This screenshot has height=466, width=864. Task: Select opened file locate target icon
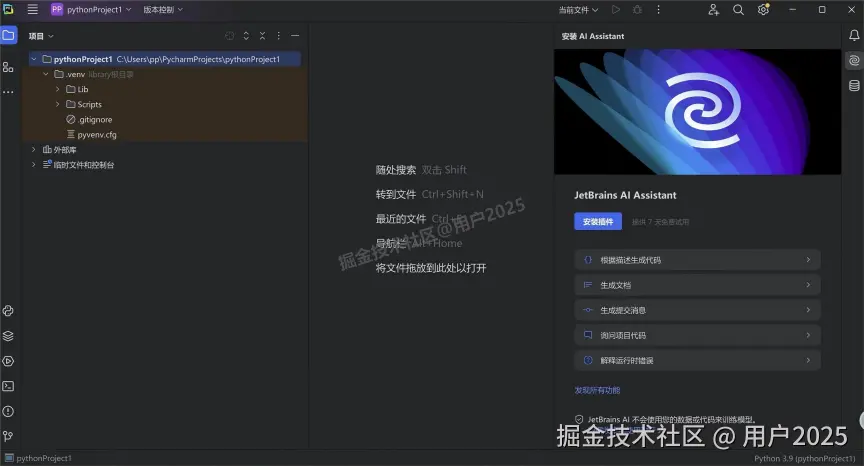[x=230, y=36]
